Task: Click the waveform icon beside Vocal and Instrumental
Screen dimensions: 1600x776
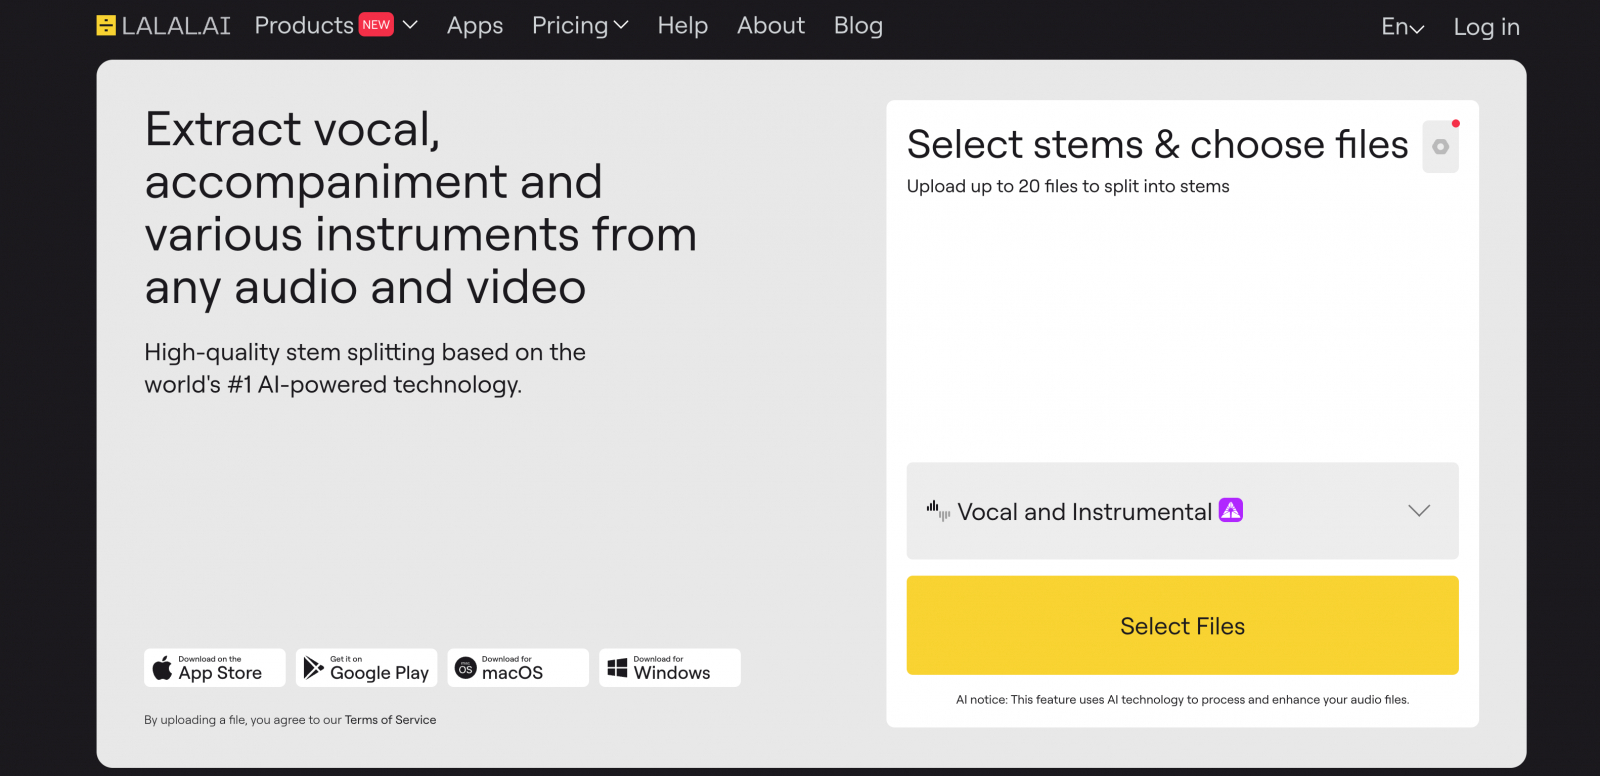Action: [x=938, y=511]
